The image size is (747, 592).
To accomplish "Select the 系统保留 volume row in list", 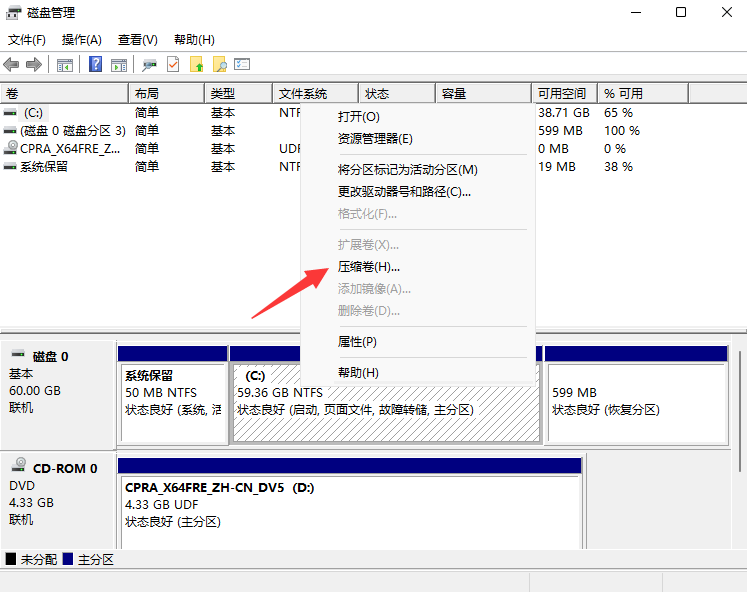I will click(44, 167).
